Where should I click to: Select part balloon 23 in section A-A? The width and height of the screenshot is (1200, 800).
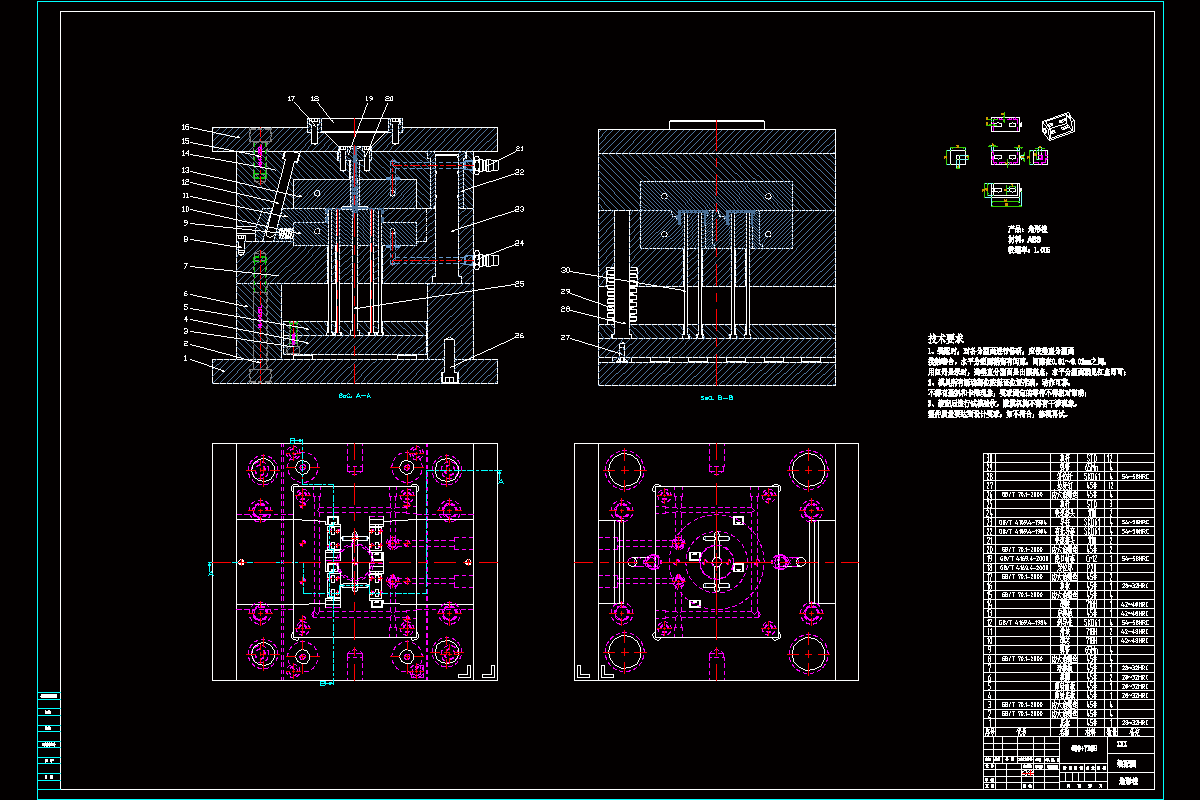[x=520, y=209]
